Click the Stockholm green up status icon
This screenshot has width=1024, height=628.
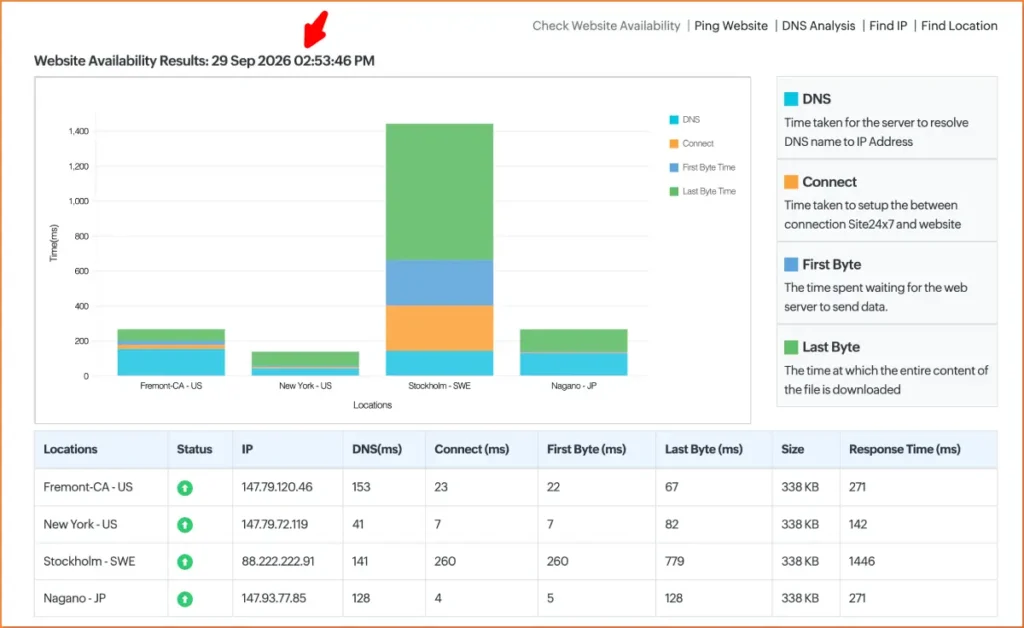point(185,561)
